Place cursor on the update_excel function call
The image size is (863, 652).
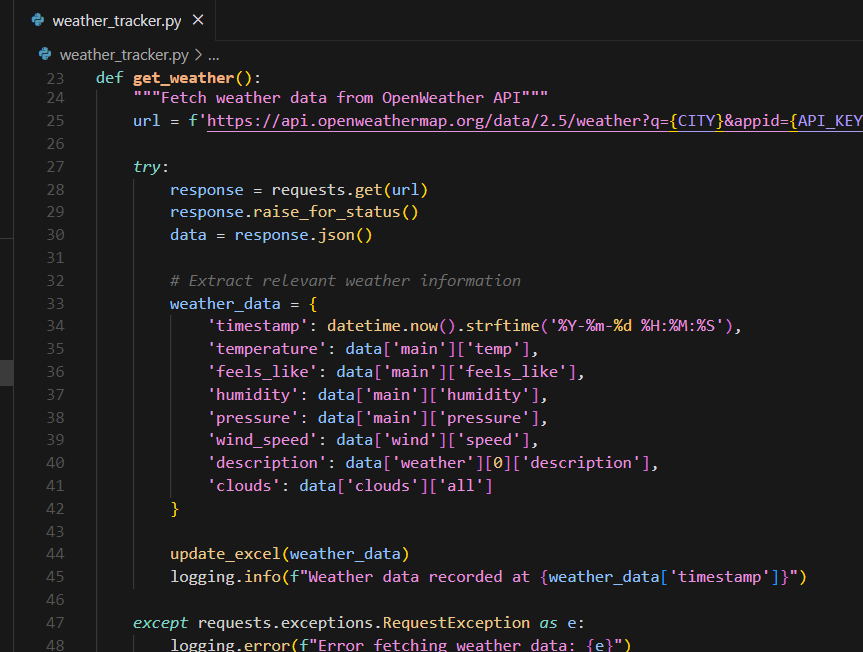[225, 553]
